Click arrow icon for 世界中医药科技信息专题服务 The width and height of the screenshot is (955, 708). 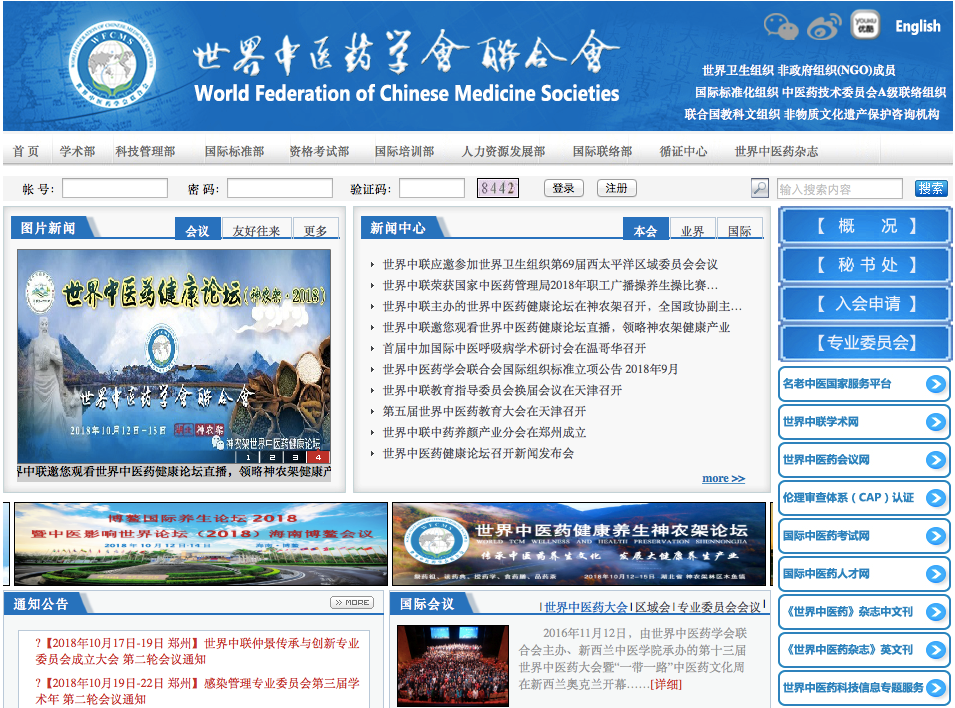(x=936, y=688)
